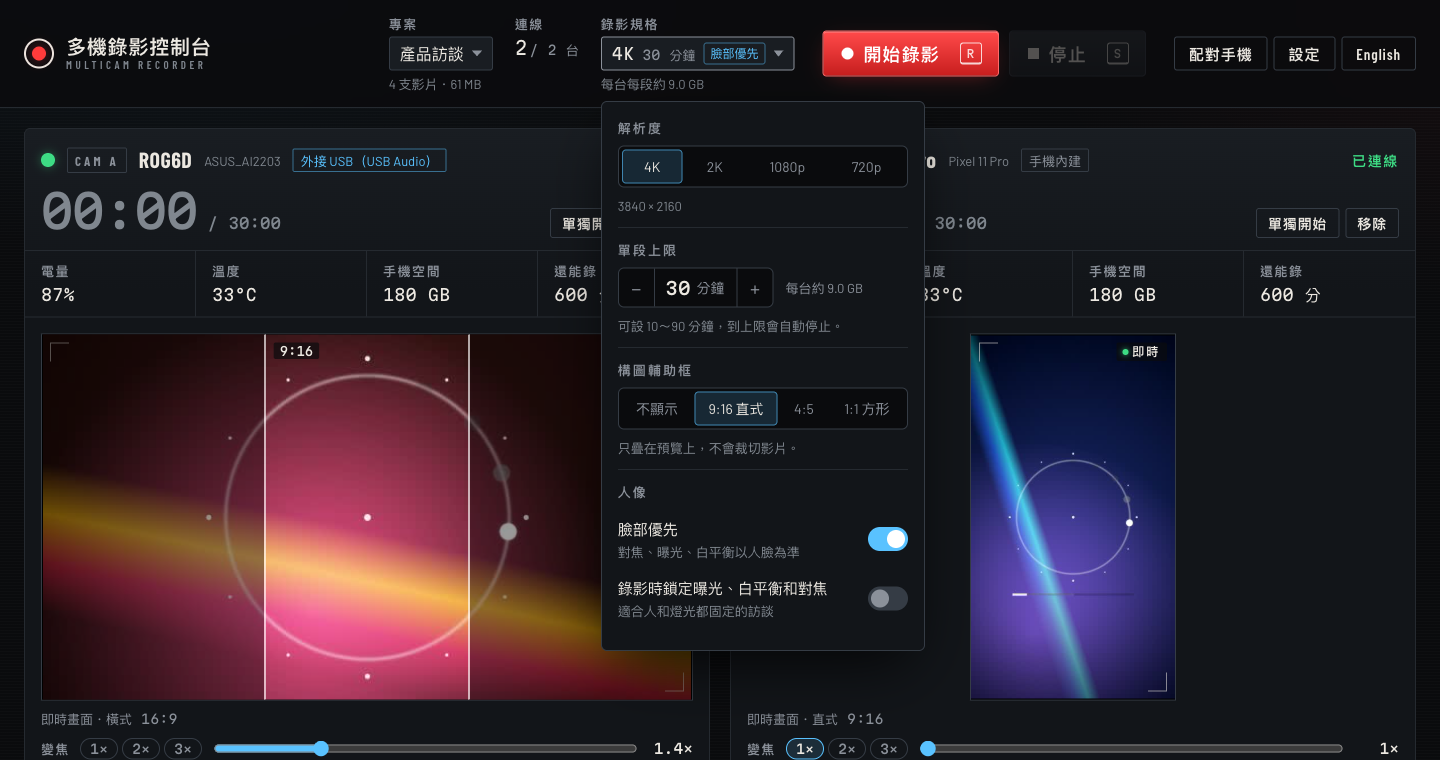Set ROG6D zoom to 1× preset
The width and height of the screenshot is (1440, 760).
click(99, 748)
